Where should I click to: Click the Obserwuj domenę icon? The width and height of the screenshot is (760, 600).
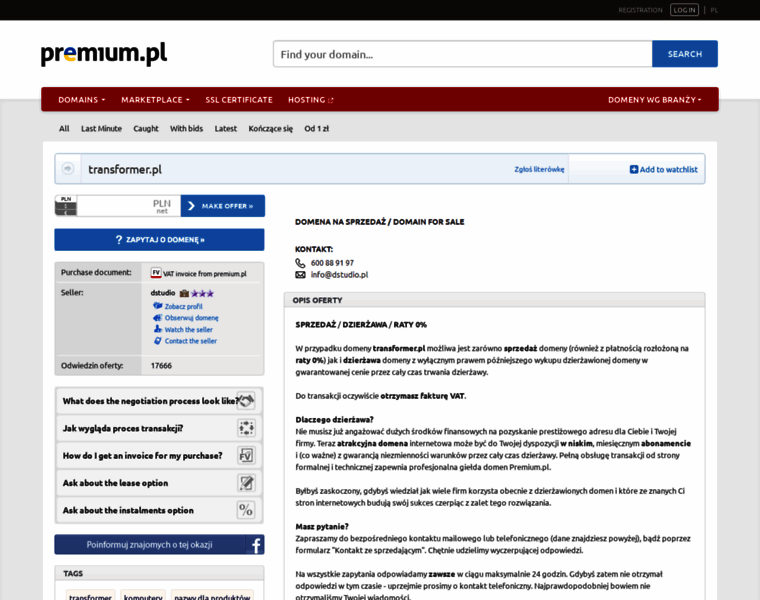[158, 317]
